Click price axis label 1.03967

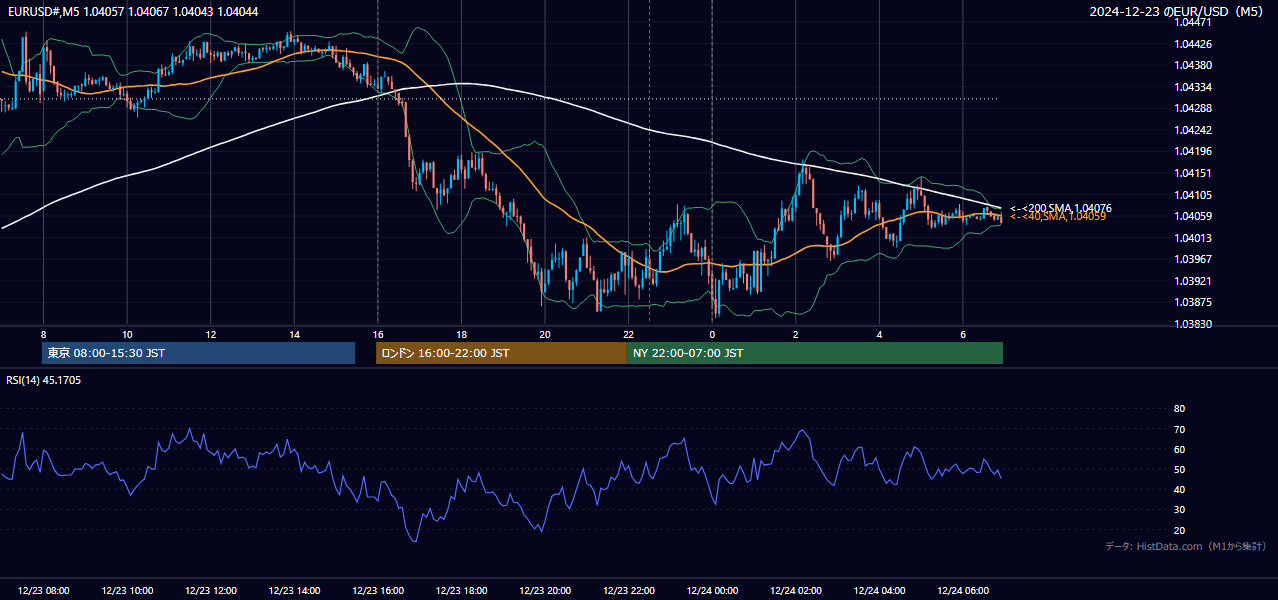[x=1193, y=259]
